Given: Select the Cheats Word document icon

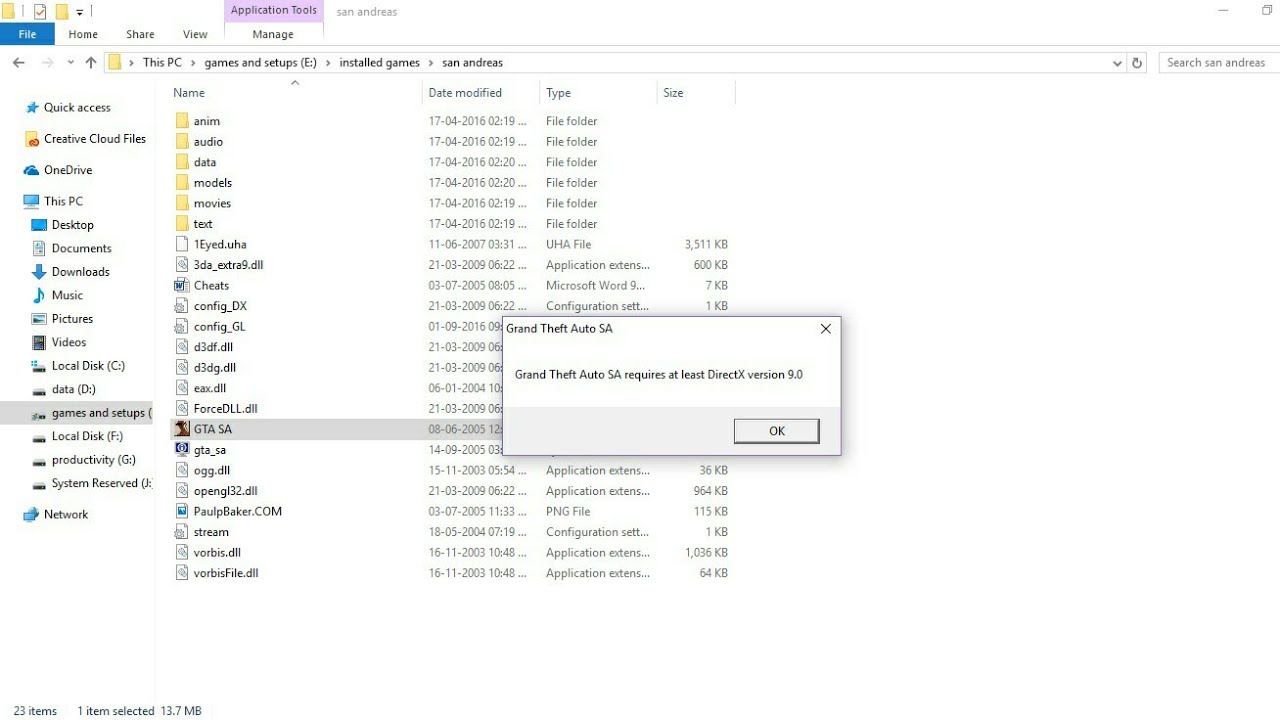Looking at the screenshot, I should coord(182,285).
